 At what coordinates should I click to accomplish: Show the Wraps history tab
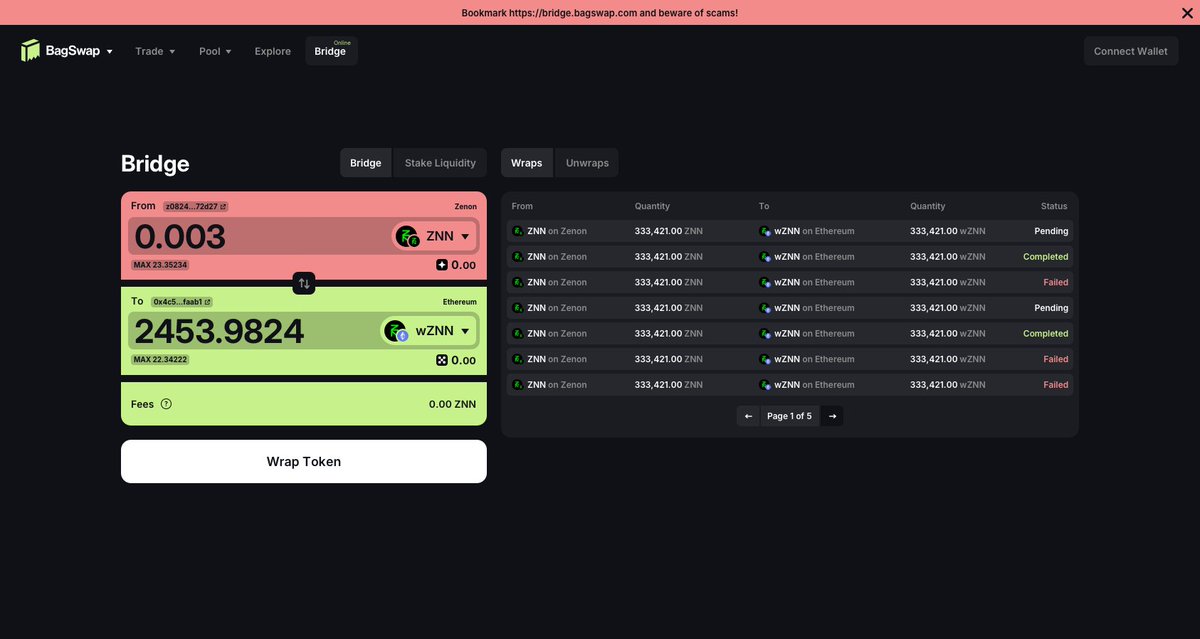coord(527,163)
